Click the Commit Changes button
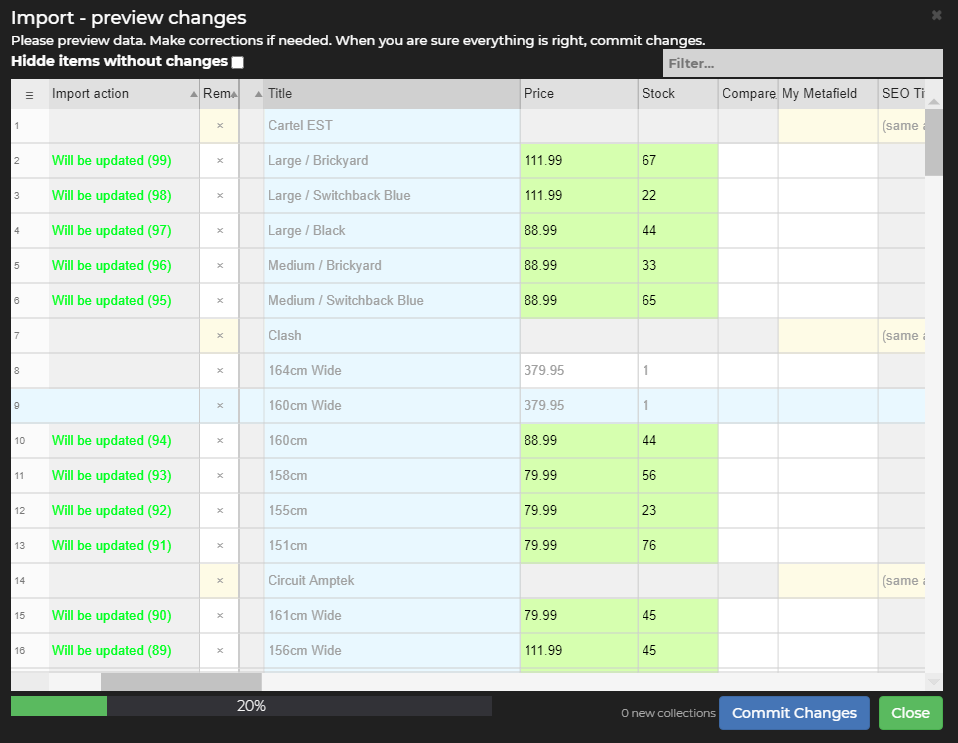This screenshot has width=958, height=743. [x=794, y=713]
